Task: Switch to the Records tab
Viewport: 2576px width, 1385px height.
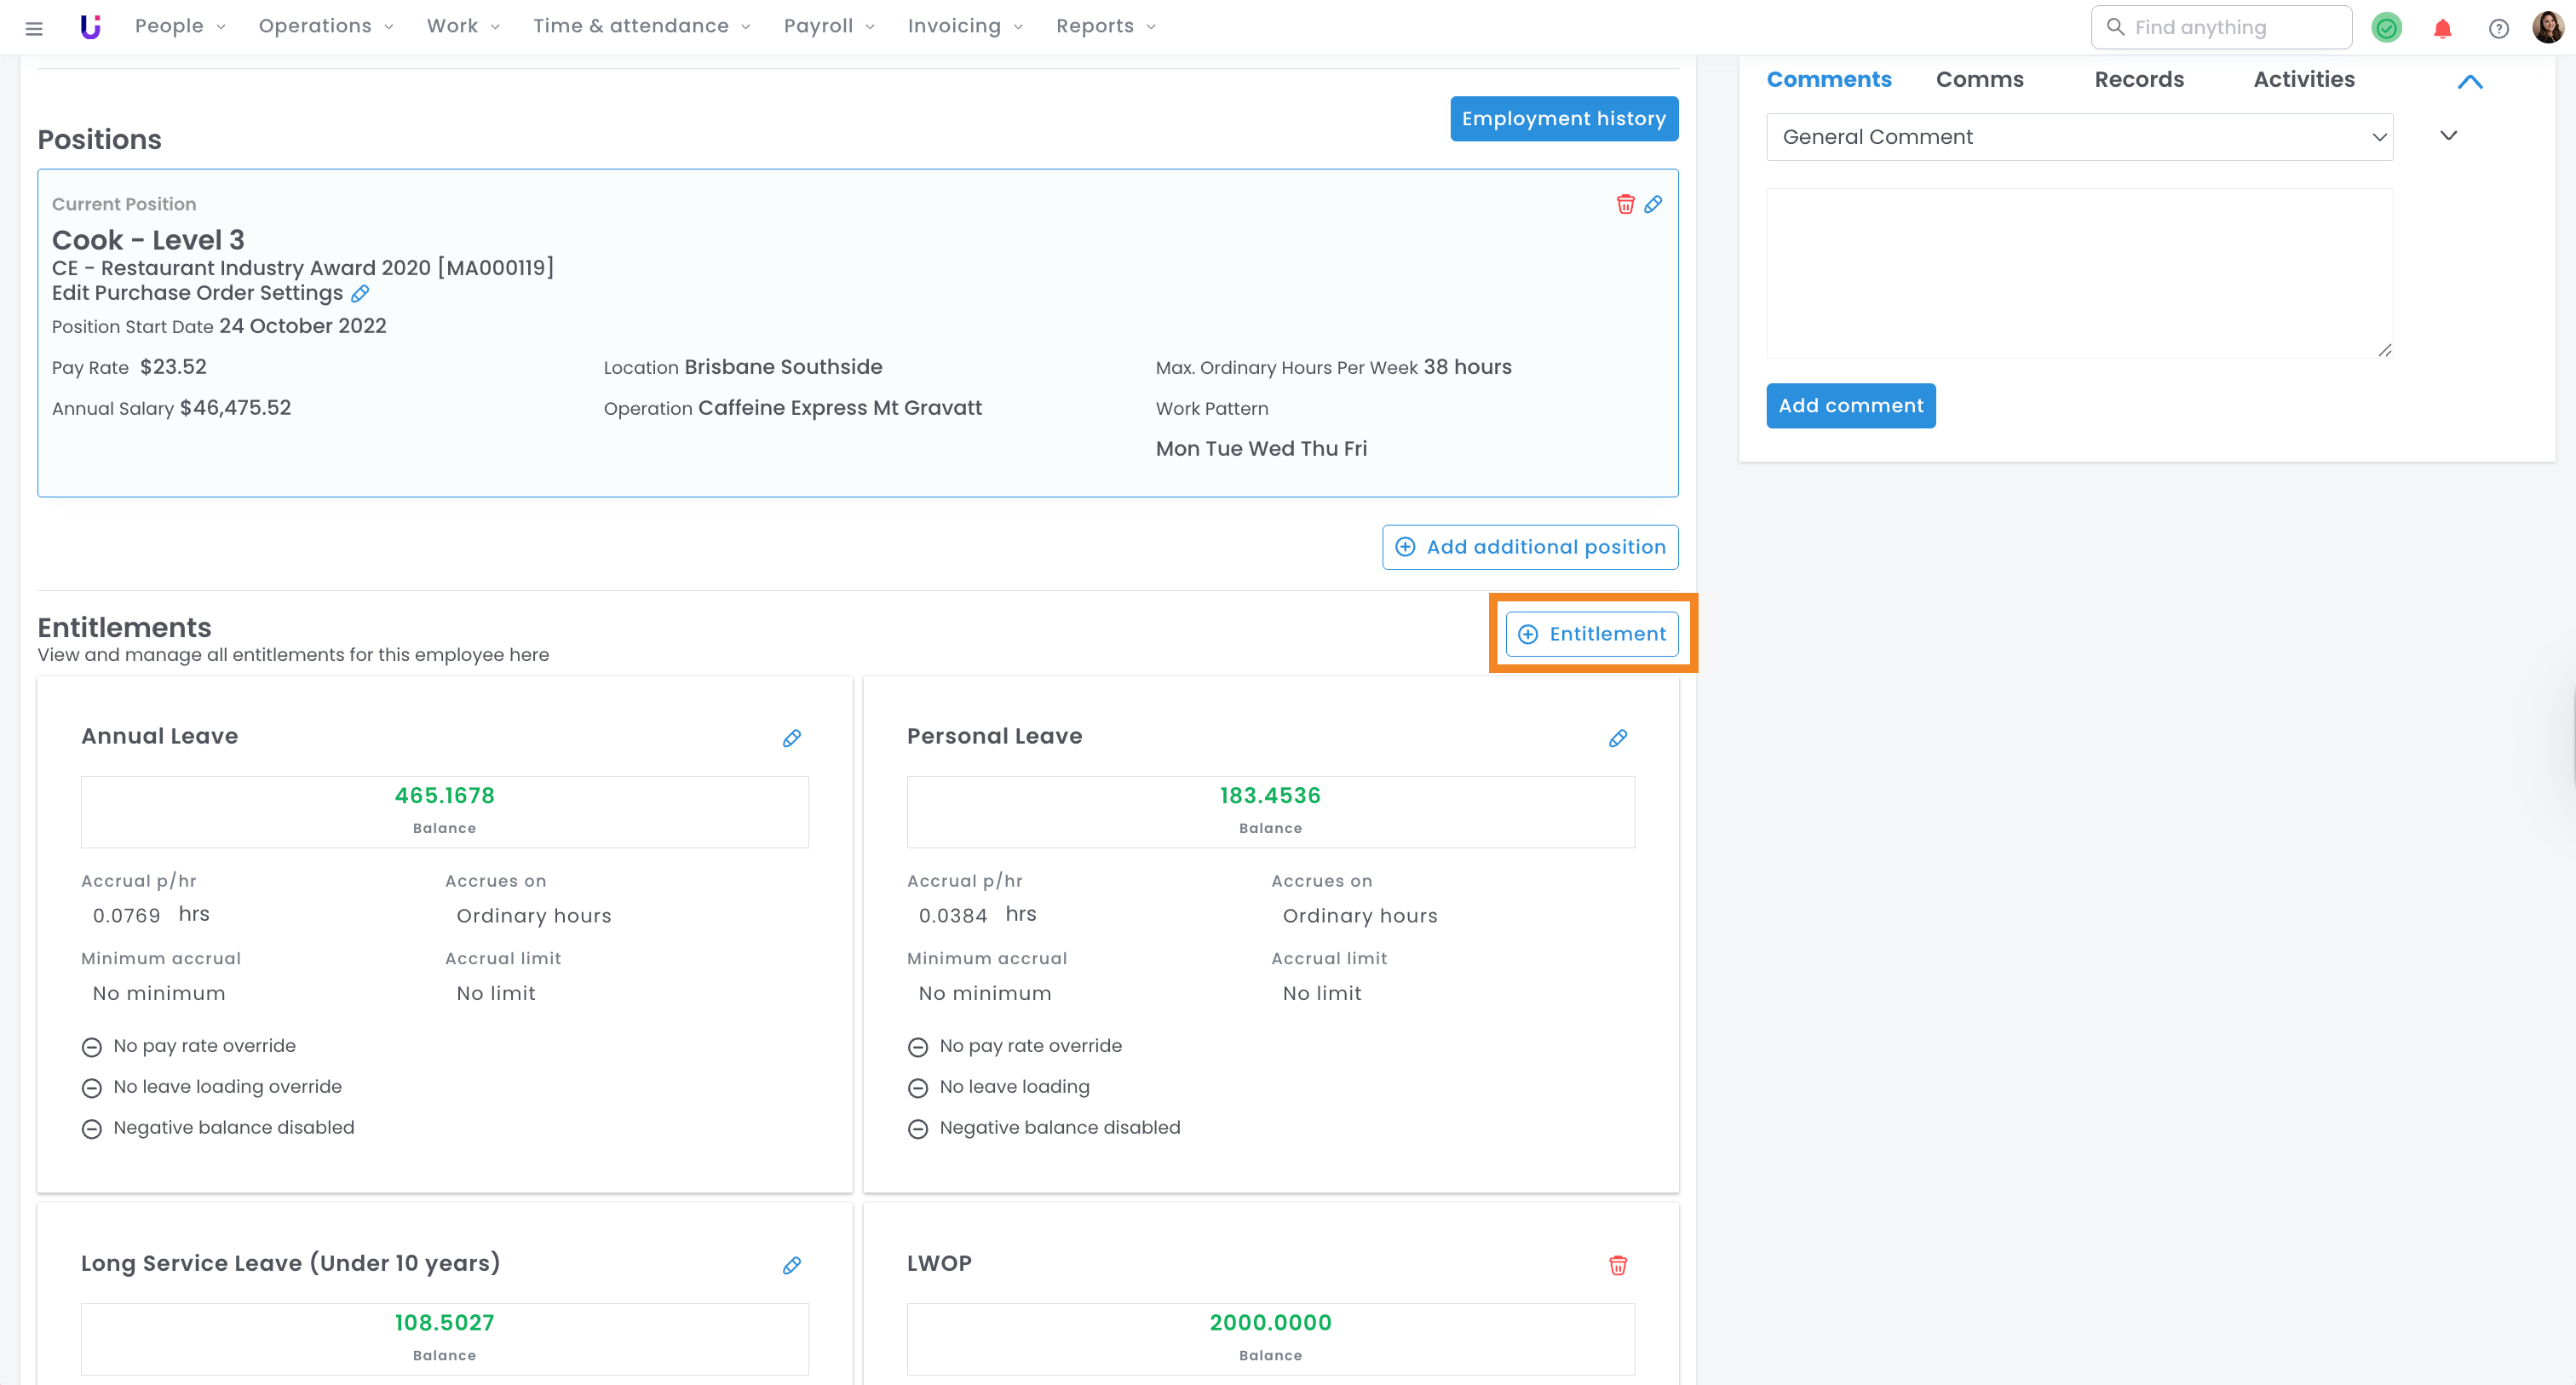Action: (2138, 79)
